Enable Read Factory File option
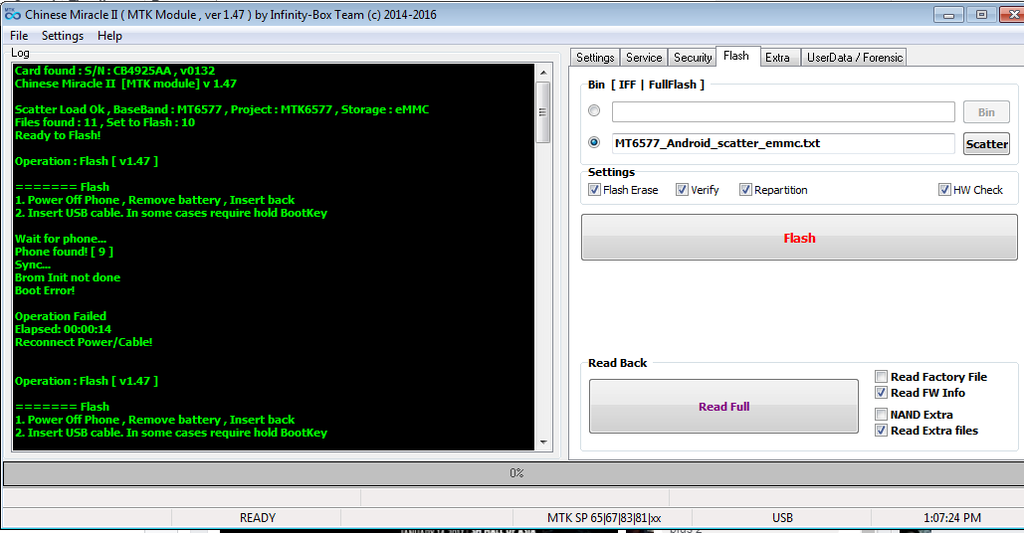Screen dimensions: 1024x533 click(881, 377)
